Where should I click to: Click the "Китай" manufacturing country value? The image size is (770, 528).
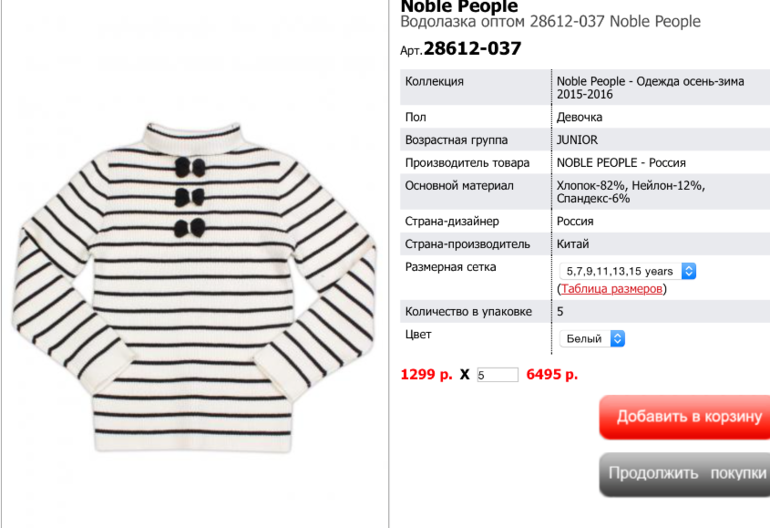[573, 244]
